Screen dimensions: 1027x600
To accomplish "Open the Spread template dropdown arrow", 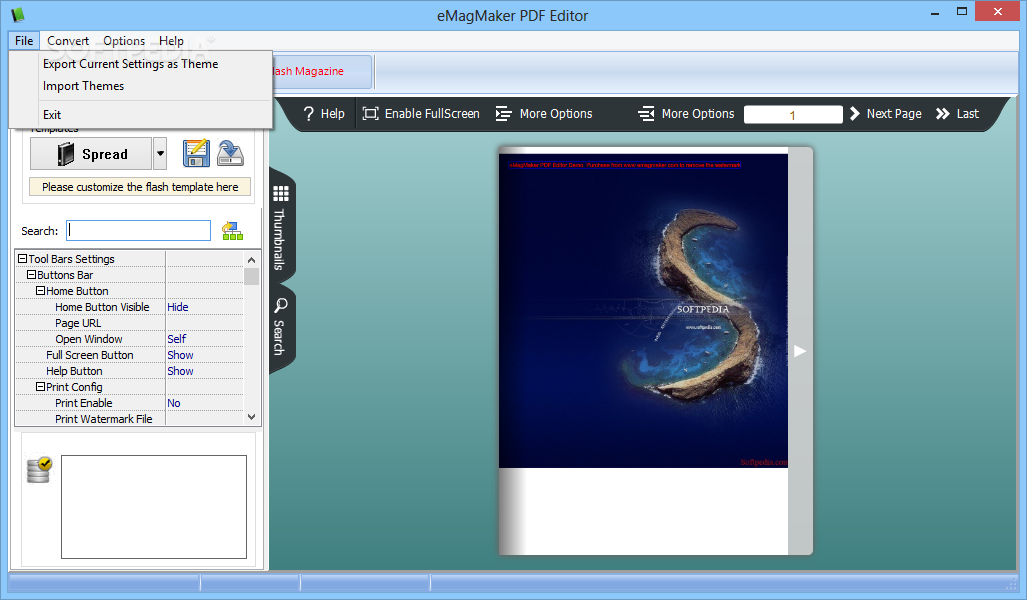I will (160, 154).
